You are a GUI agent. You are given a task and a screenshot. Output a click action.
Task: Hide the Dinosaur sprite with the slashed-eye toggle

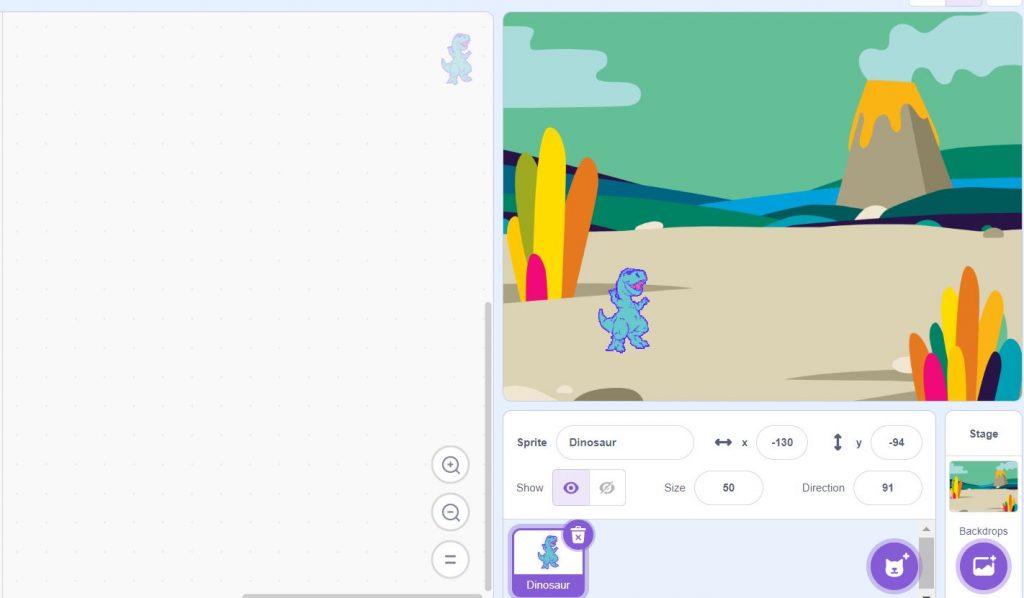tap(606, 487)
